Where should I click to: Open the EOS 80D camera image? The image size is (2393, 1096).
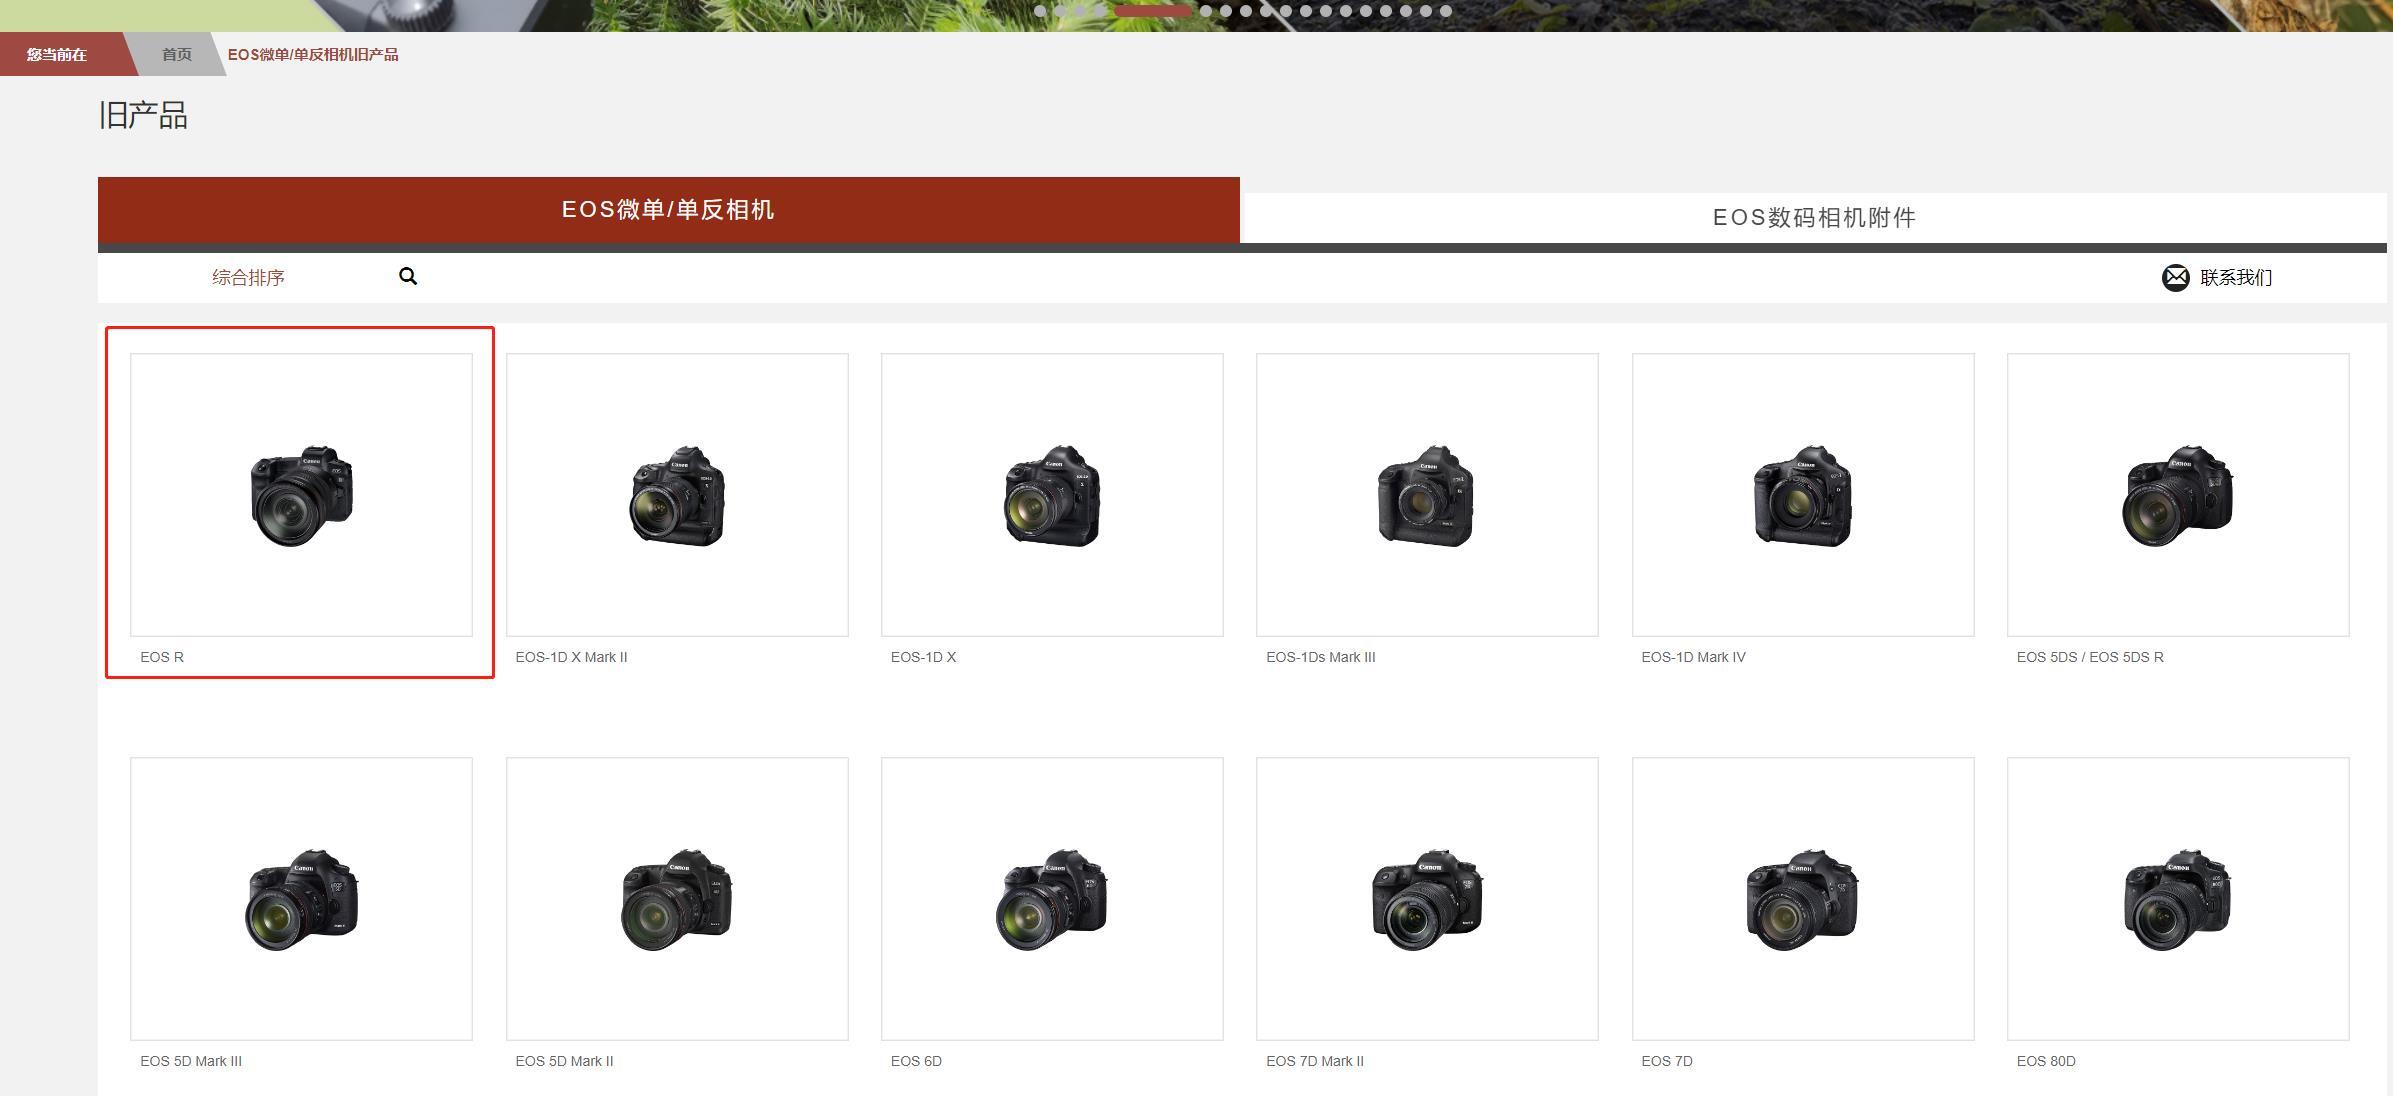[2178, 899]
